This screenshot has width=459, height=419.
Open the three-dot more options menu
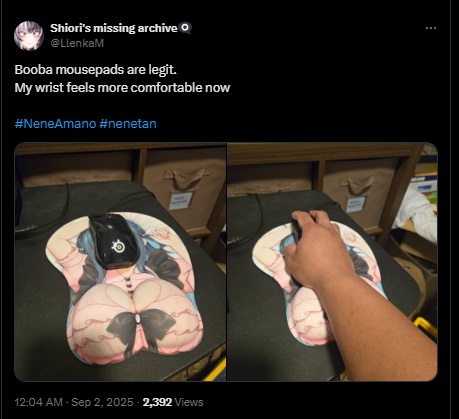[431, 28]
